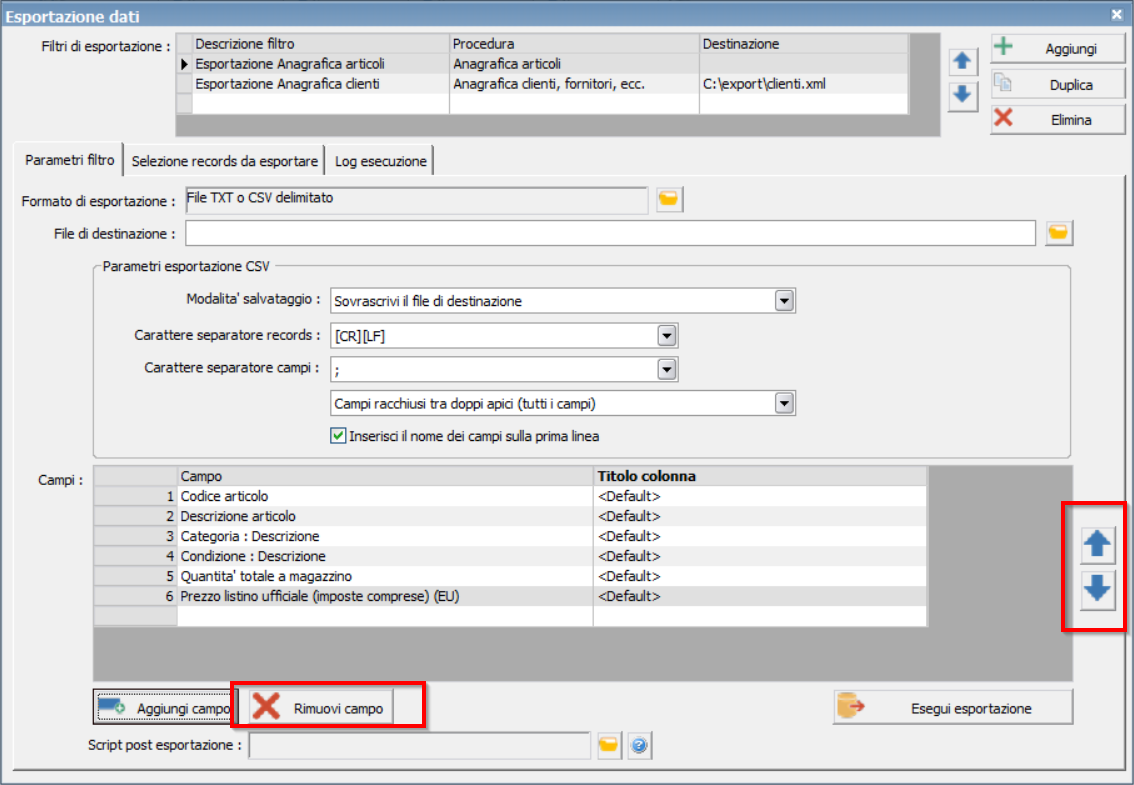Move selected campo down with blue arrow
1134x785 pixels.
pos(1097,589)
